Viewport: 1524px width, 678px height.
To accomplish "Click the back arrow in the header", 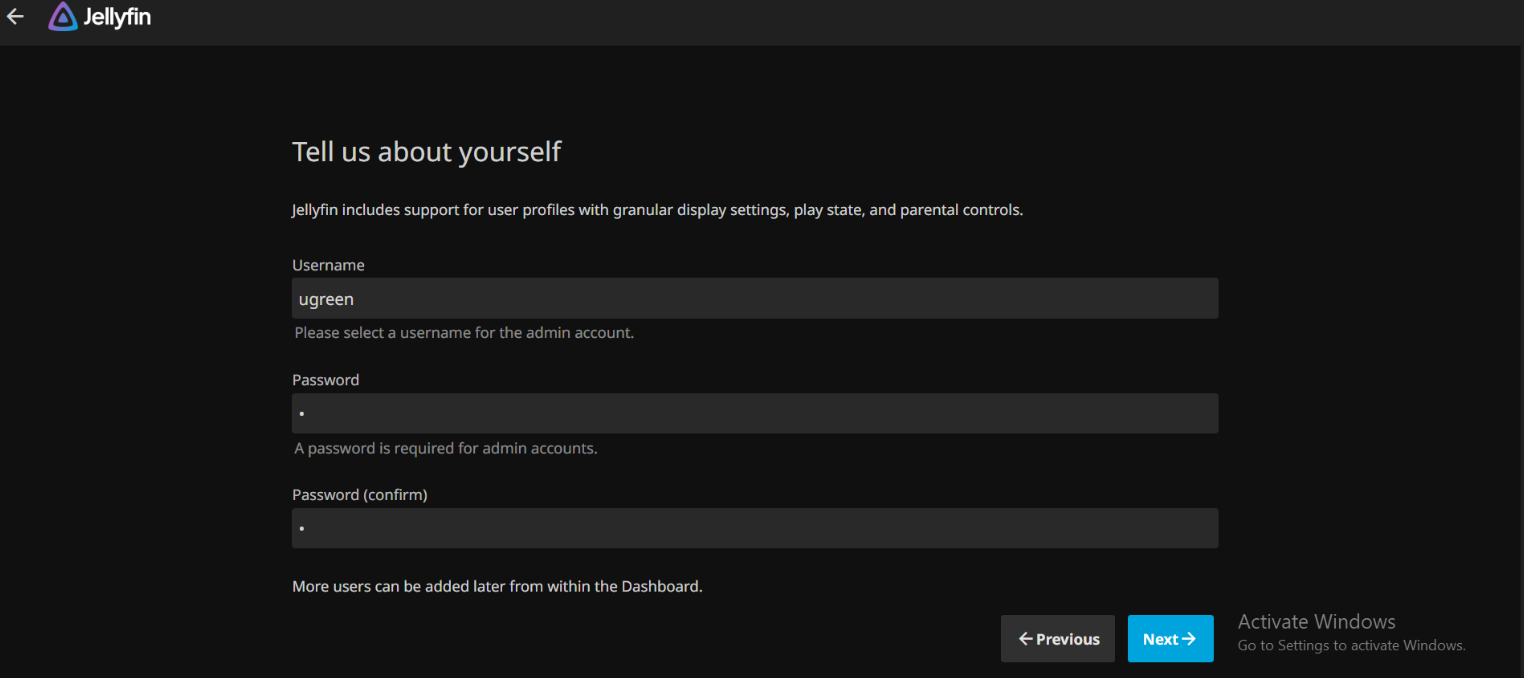I will point(15,17).
